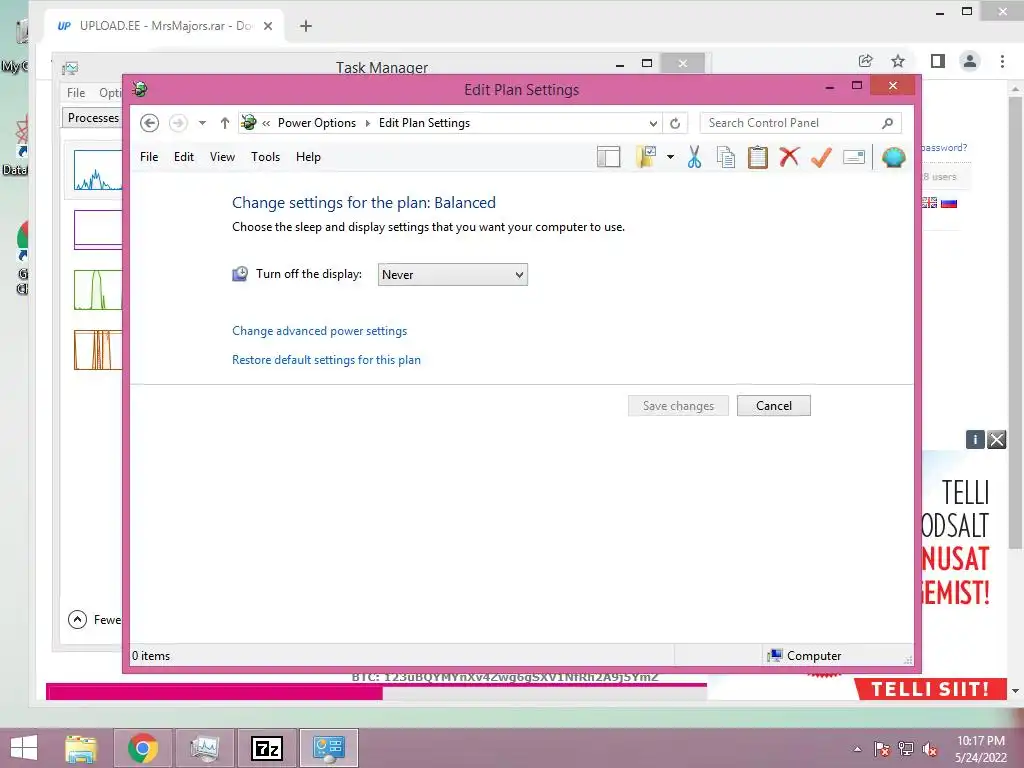
Task: Click Power Options in the breadcrumb
Action: [317, 123]
